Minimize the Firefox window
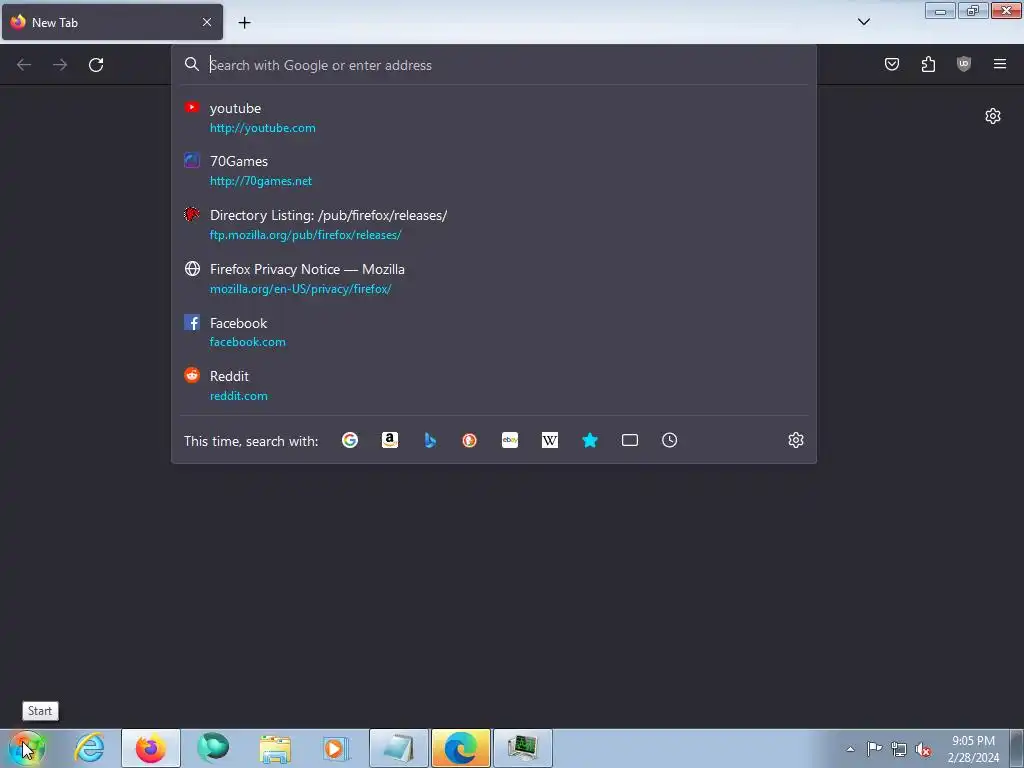Image resolution: width=1024 pixels, height=768 pixels. tap(940, 10)
